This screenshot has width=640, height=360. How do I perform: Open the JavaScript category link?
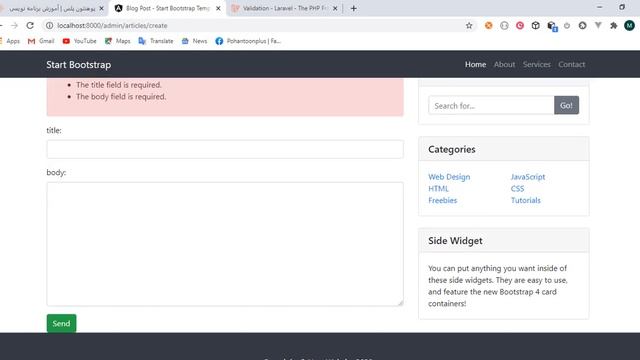[x=528, y=177]
